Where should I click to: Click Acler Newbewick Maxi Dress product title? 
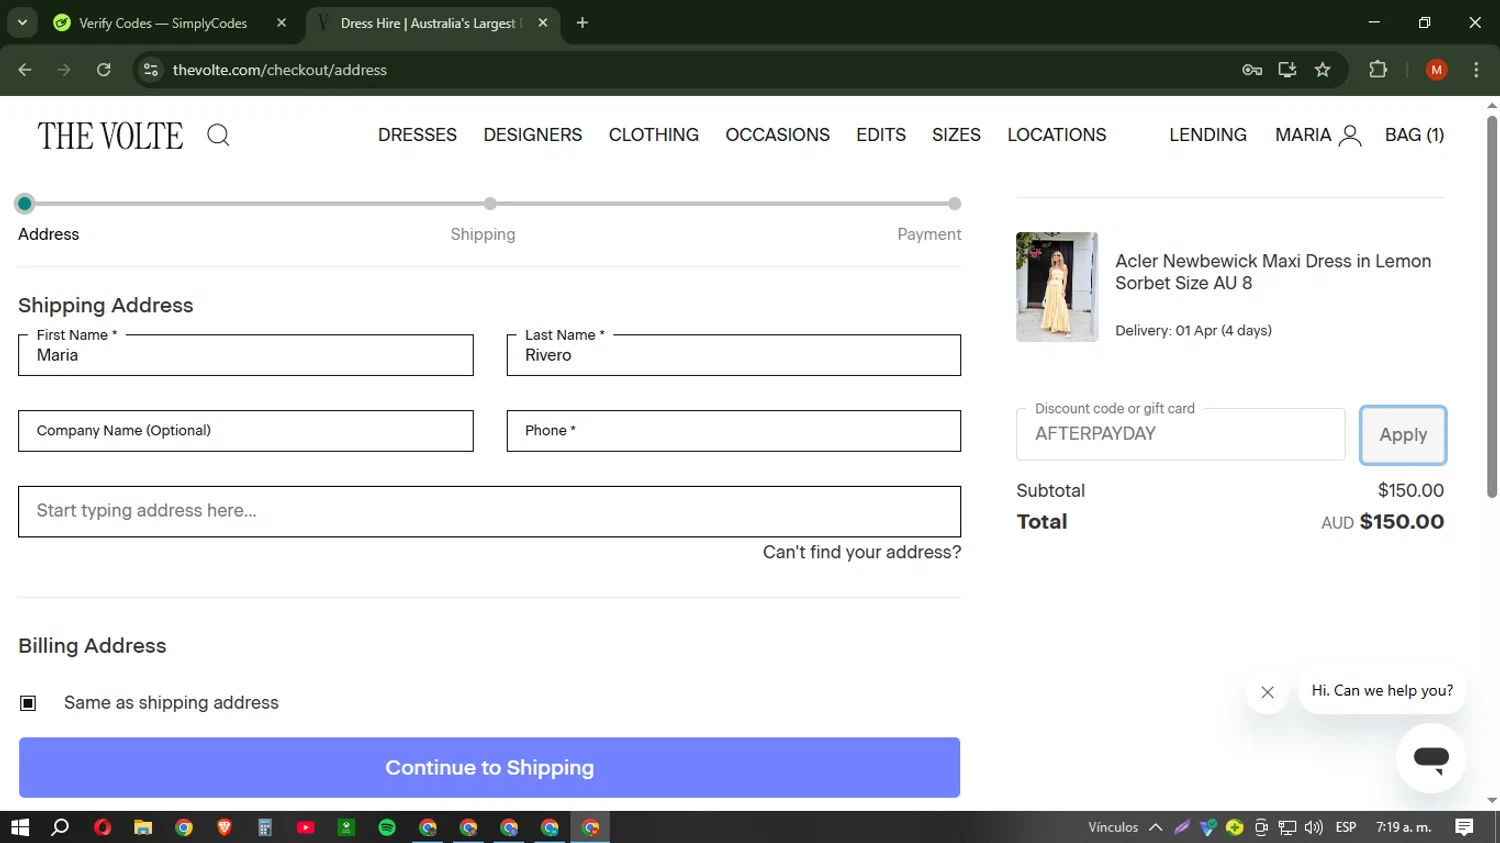[x=1273, y=272]
